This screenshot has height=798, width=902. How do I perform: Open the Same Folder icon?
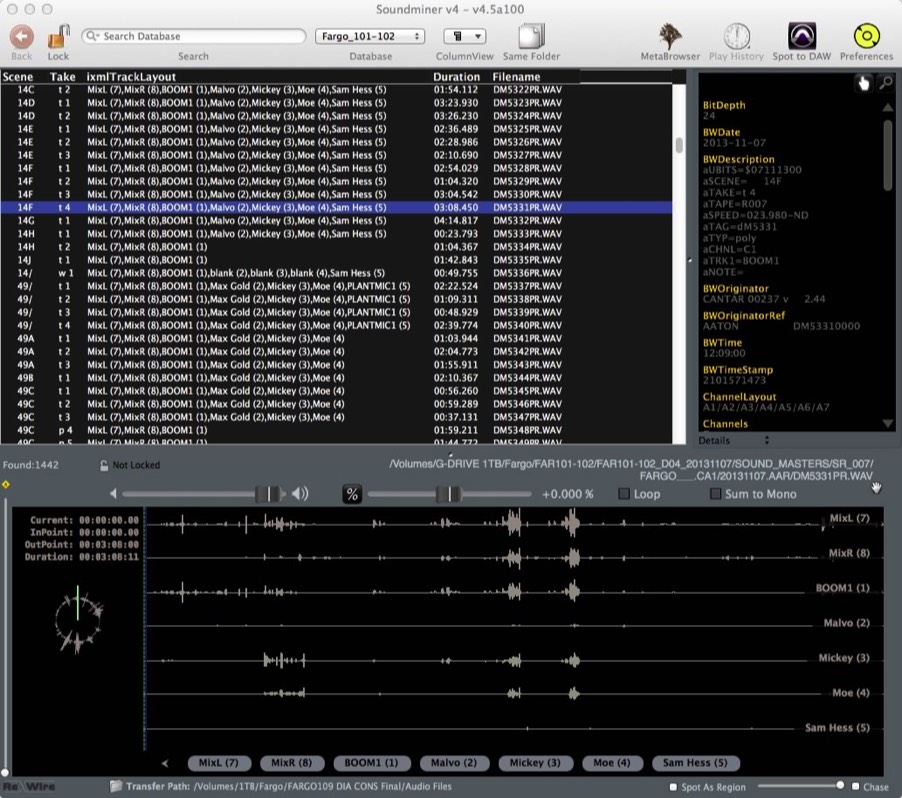[x=531, y=36]
